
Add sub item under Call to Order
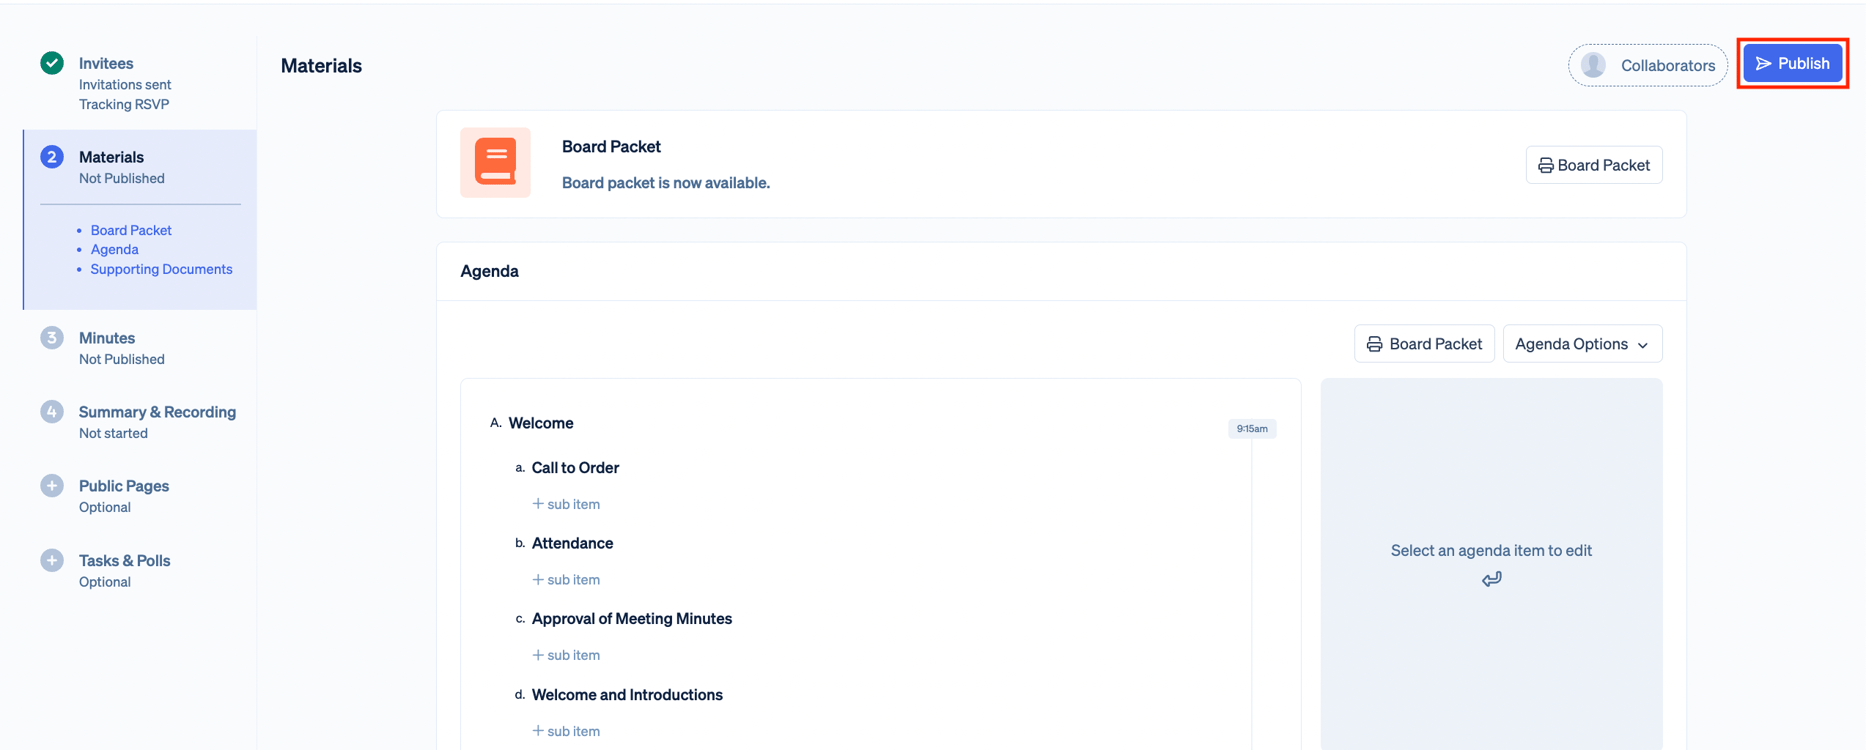(566, 504)
